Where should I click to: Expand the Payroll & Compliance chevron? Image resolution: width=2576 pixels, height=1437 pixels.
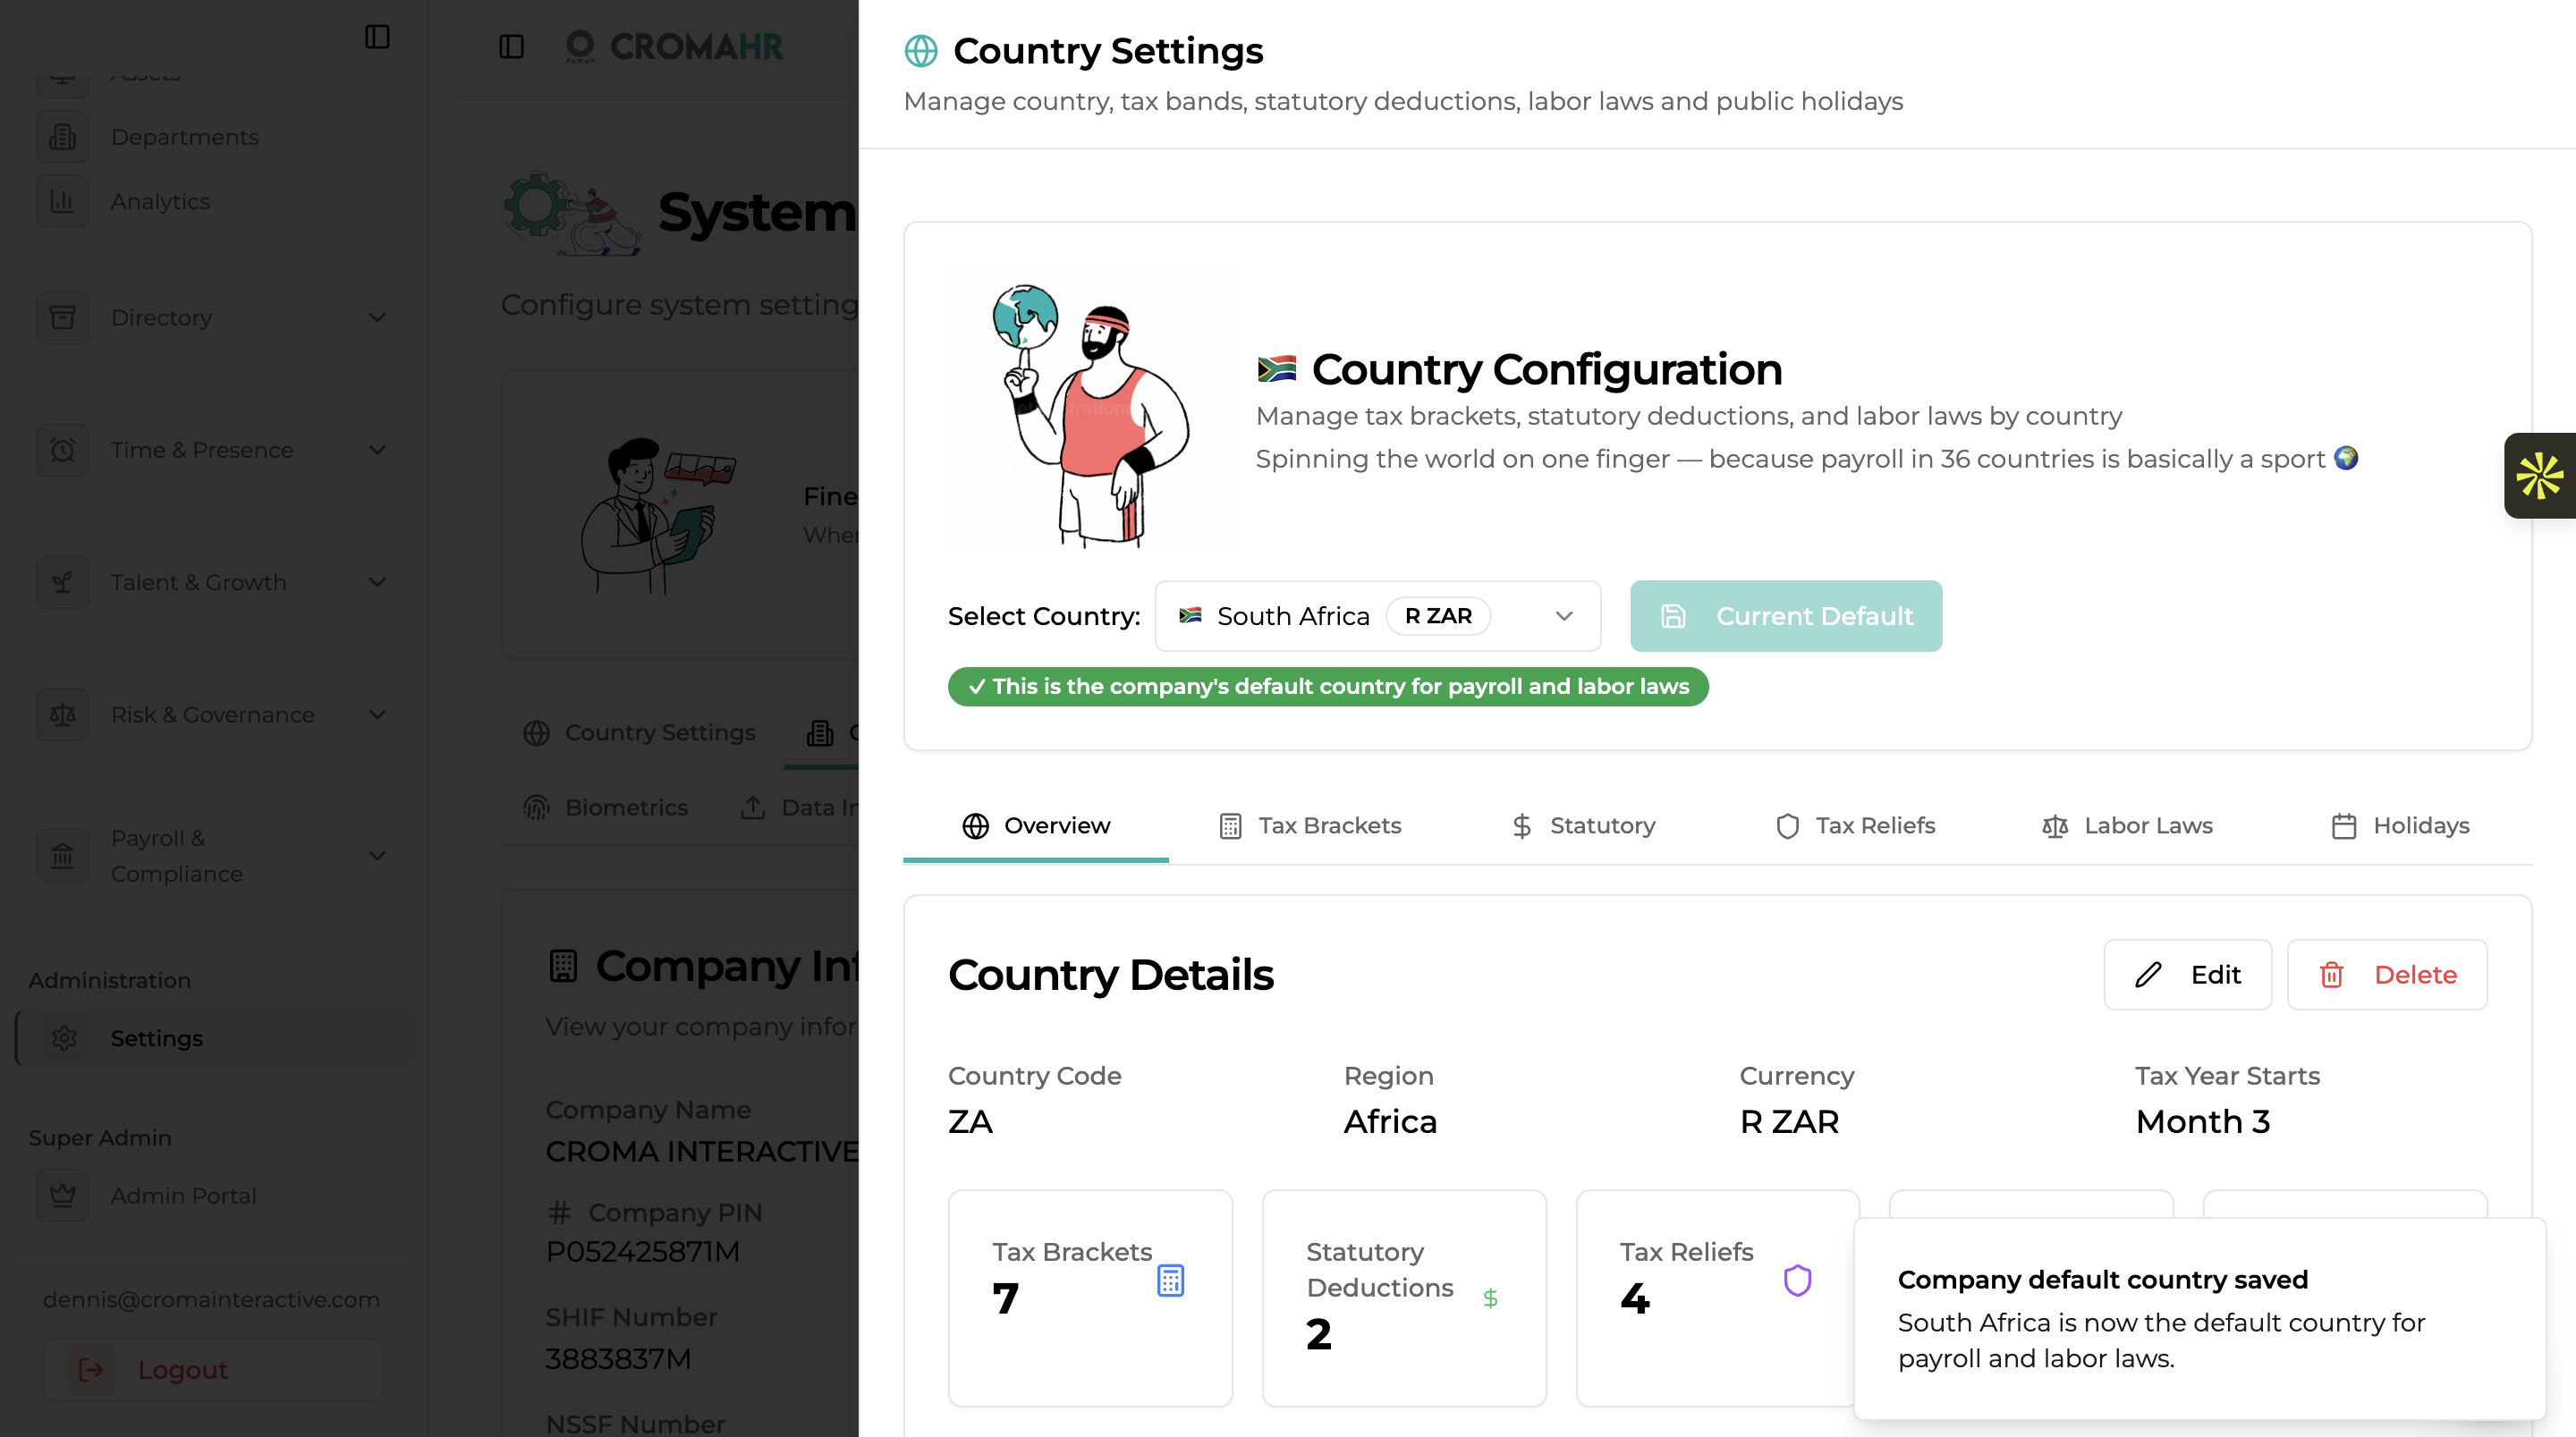coord(377,856)
